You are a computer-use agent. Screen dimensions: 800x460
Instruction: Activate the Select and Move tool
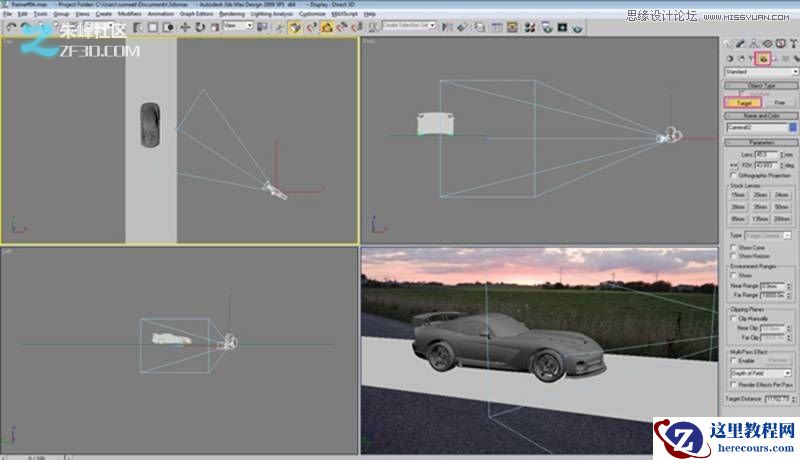[x=185, y=28]
